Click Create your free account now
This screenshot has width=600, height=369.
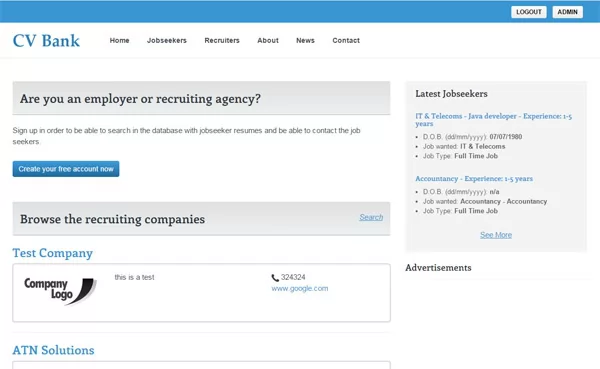click(x=66, y=169)
